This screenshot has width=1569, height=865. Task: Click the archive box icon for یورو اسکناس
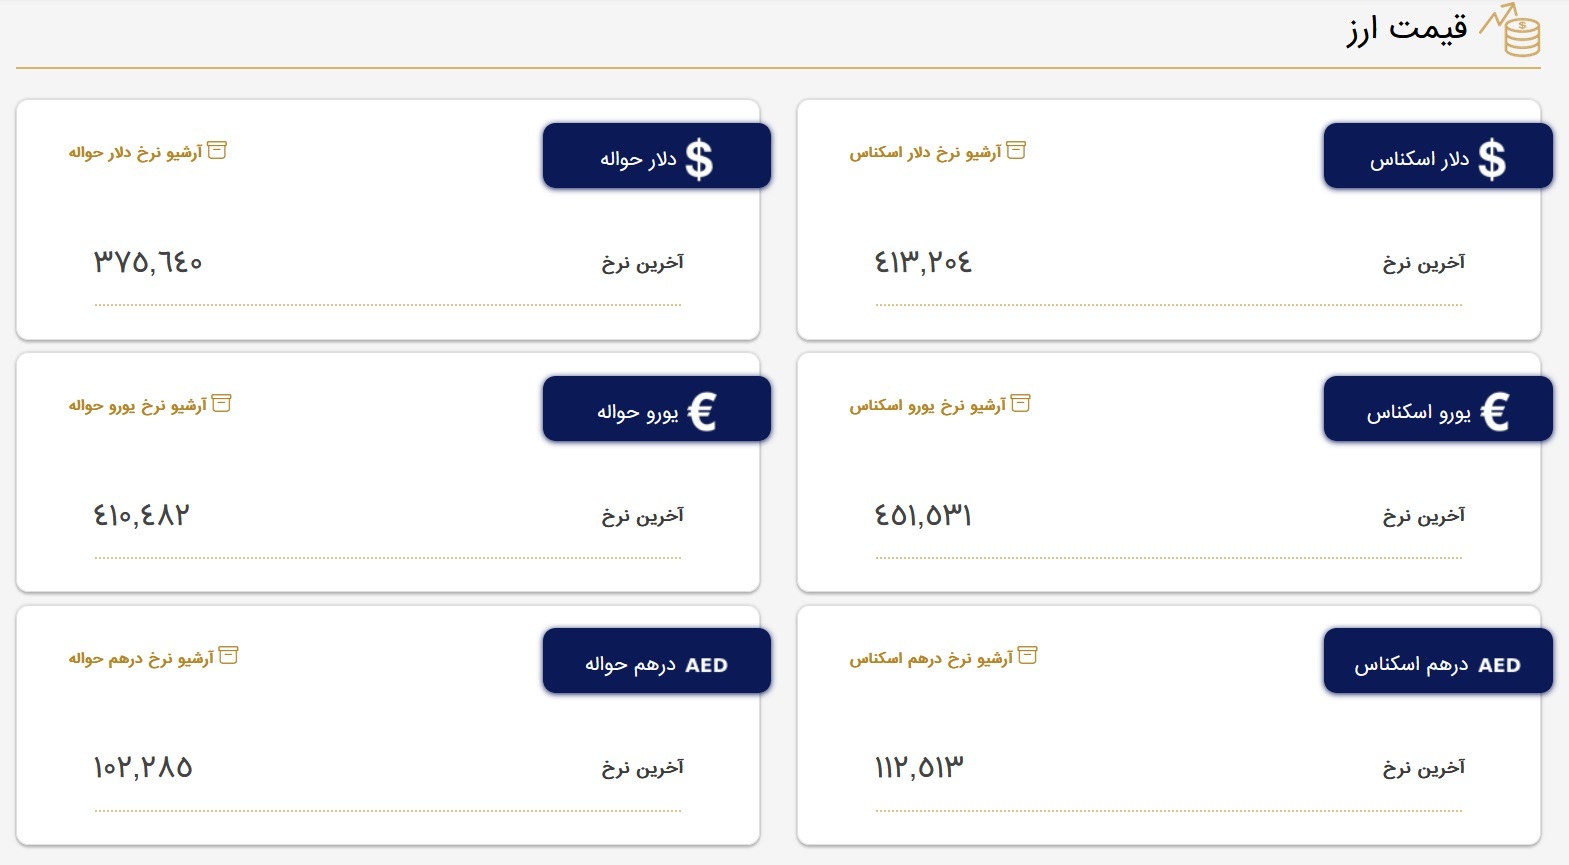pos(1021,404)
